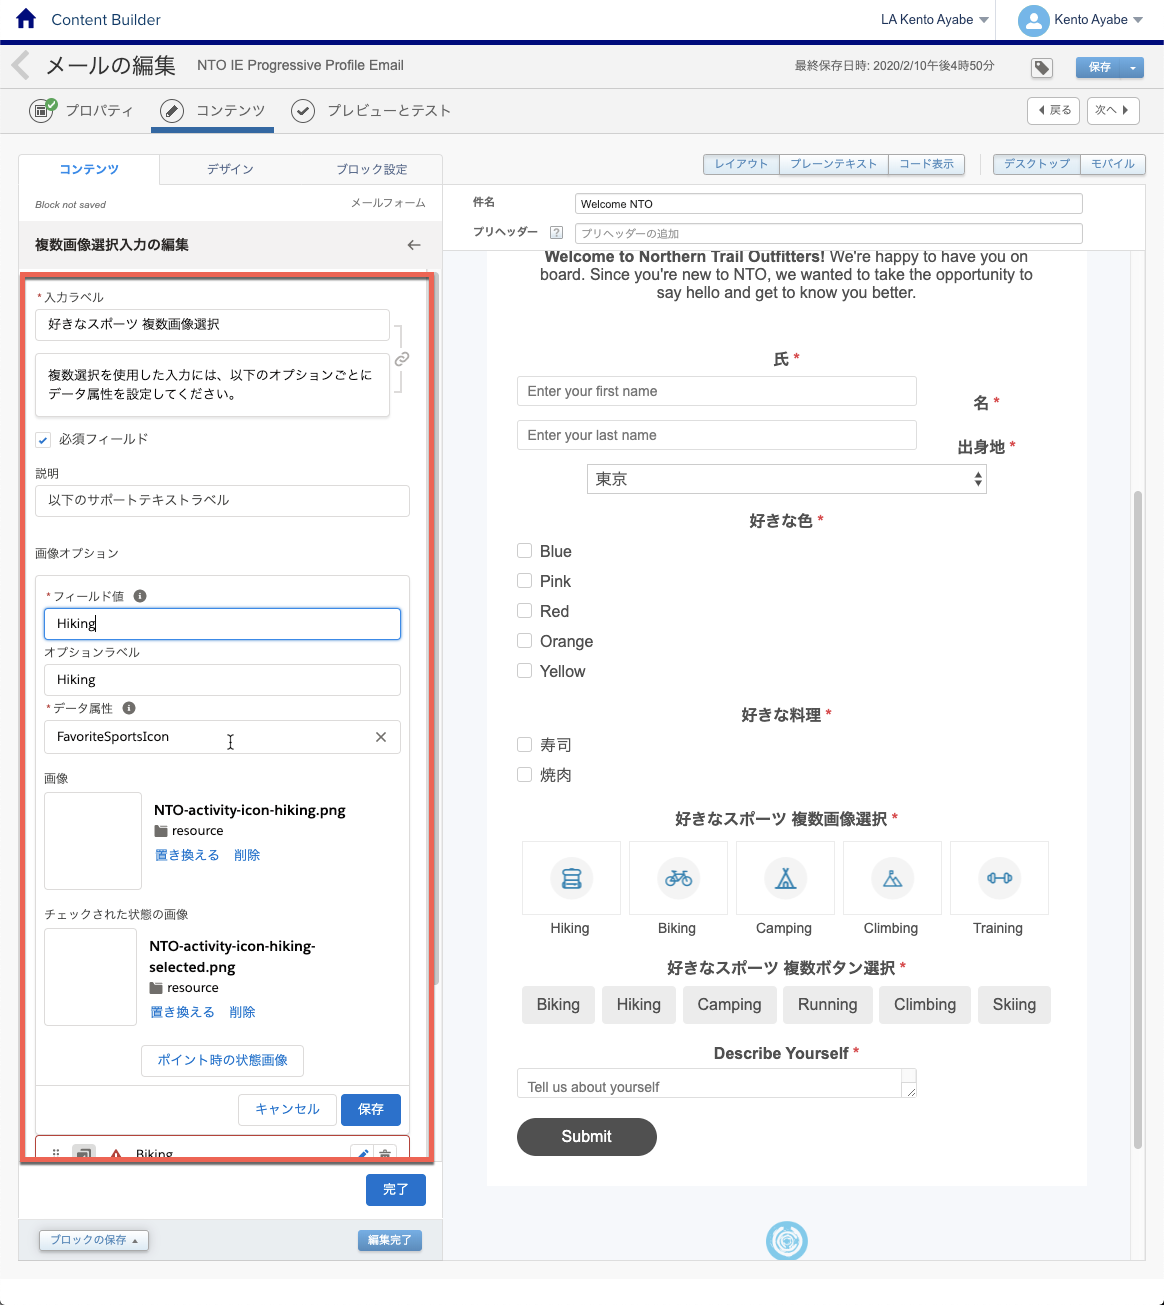
Task: Go to the プロパティ step
Action: (82, 111)
